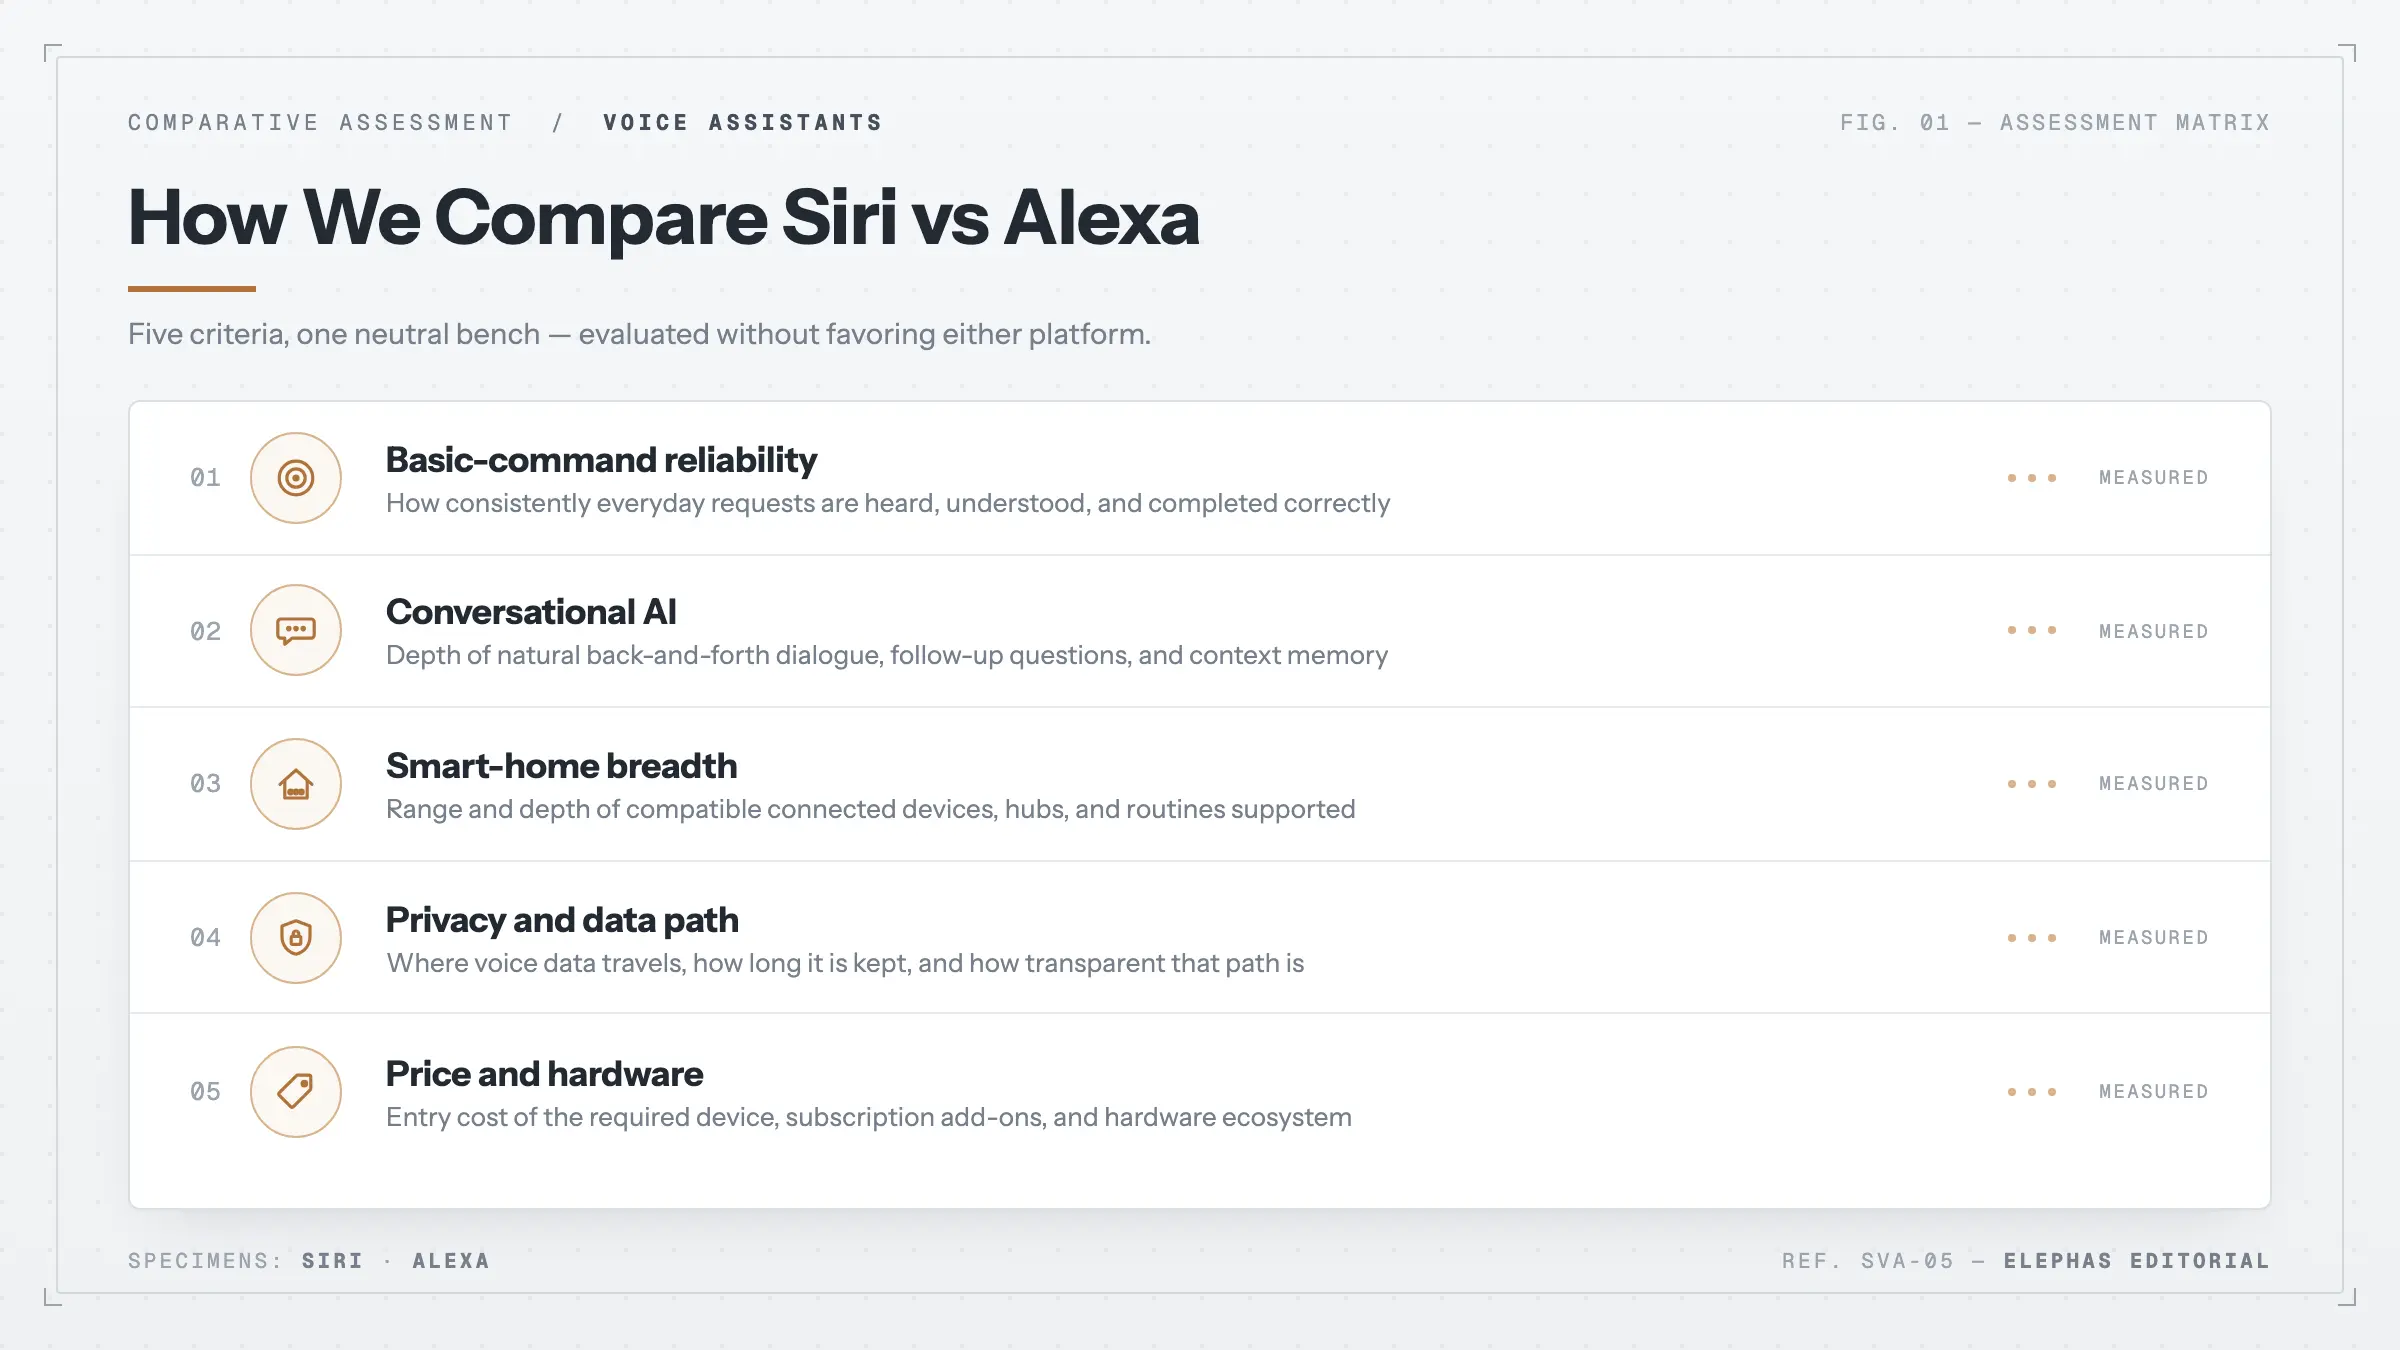Click the price tag icon for Price and hardware
The height and width of the screenshot is (1350, 2400).
point(296,1092)
